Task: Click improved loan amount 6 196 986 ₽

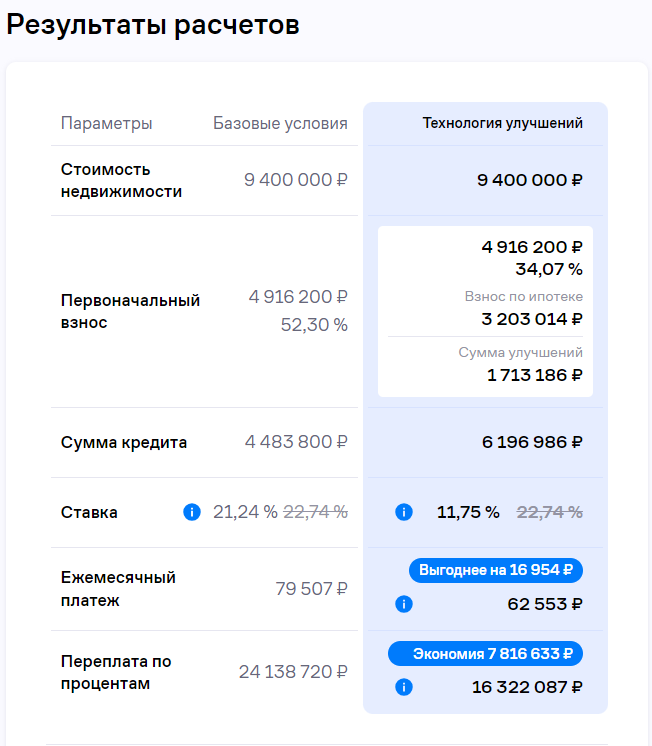Action: click(x=532, y=442)
